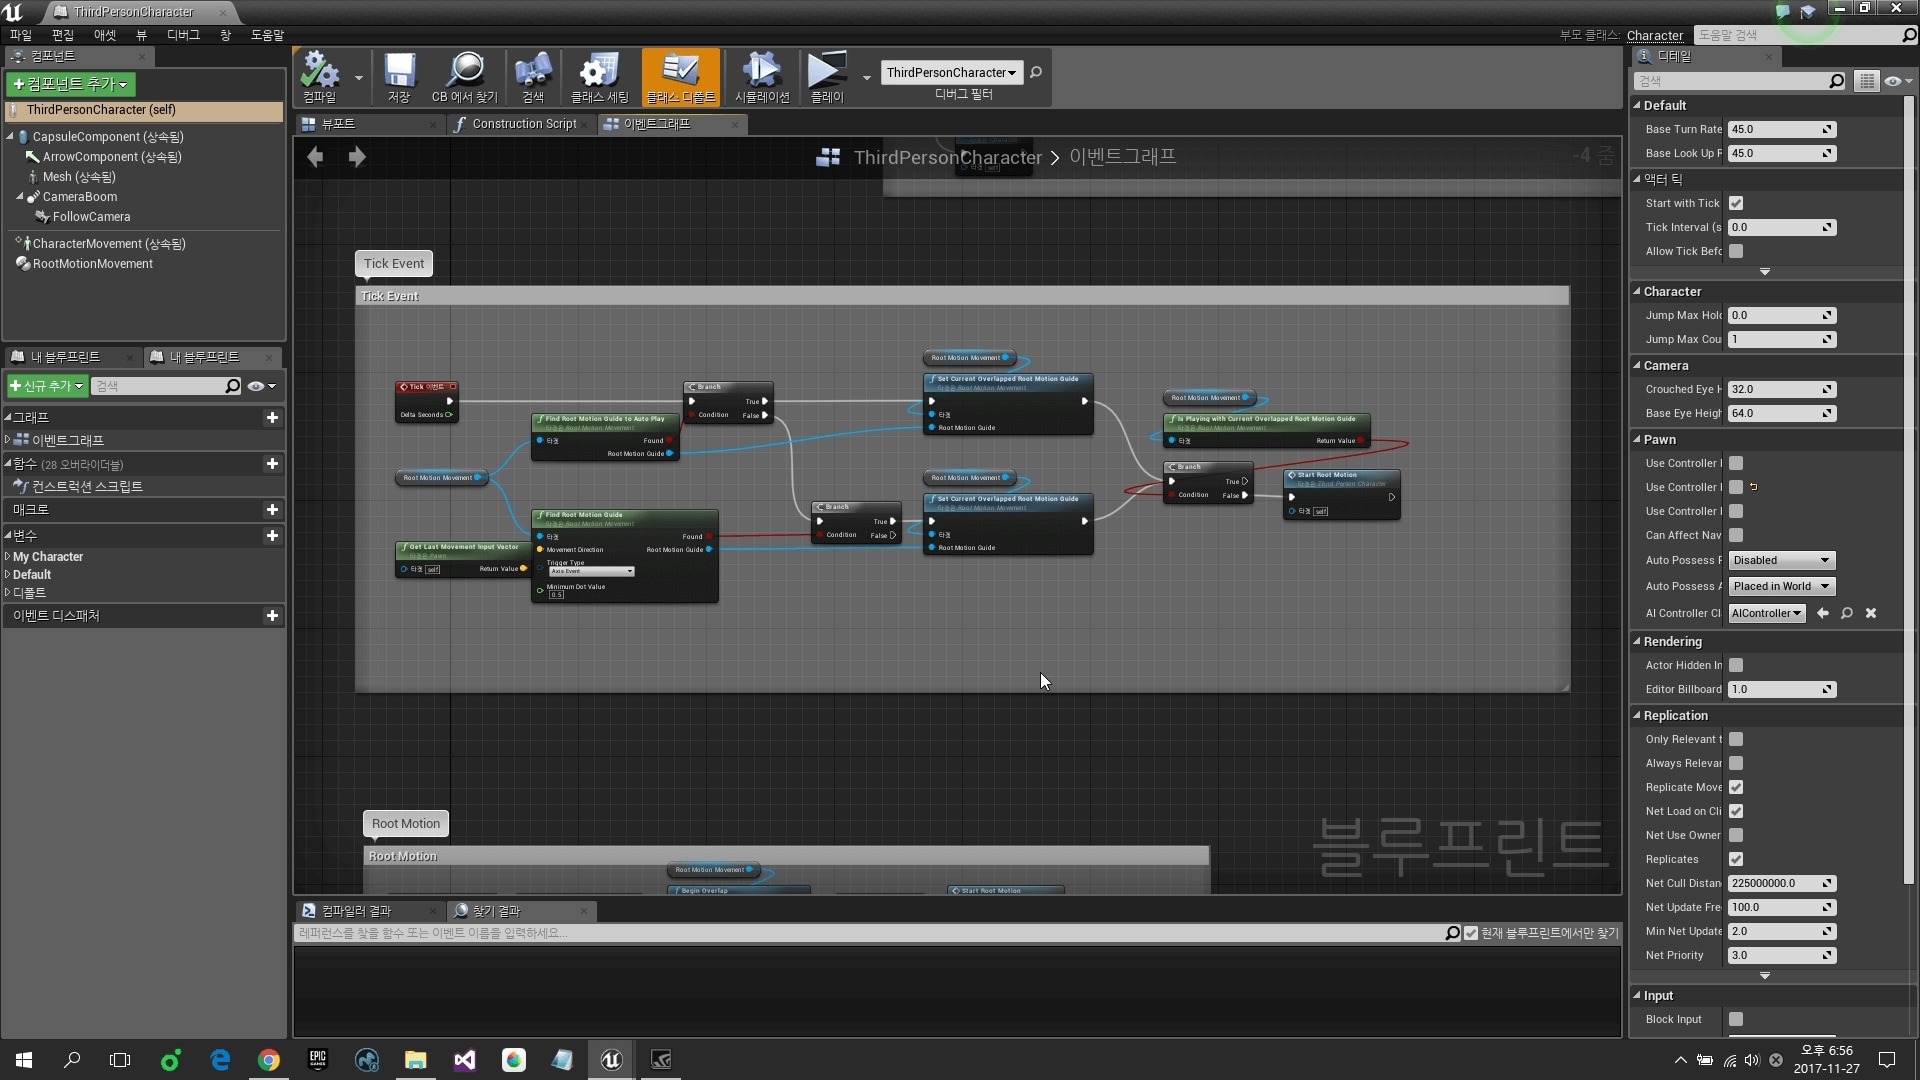
Task: Open Construction Script function entry
Action: 87,487
